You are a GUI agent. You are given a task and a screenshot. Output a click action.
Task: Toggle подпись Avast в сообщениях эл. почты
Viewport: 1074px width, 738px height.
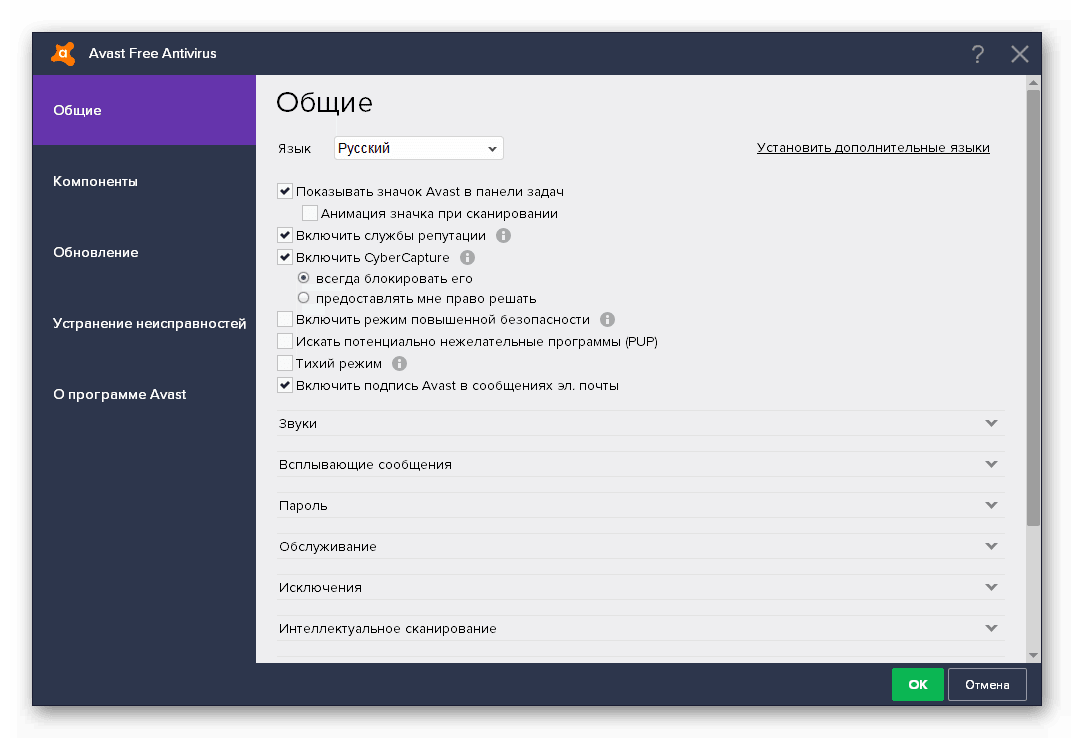coord(285,384)
